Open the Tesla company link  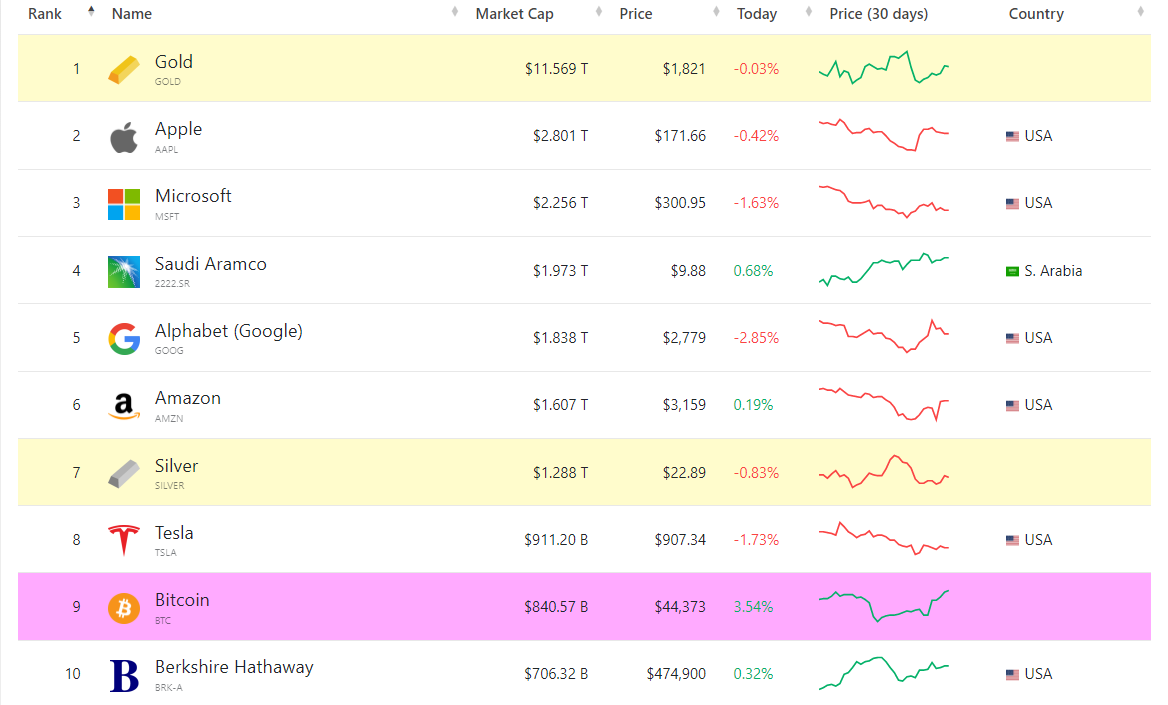pos(174,533)
